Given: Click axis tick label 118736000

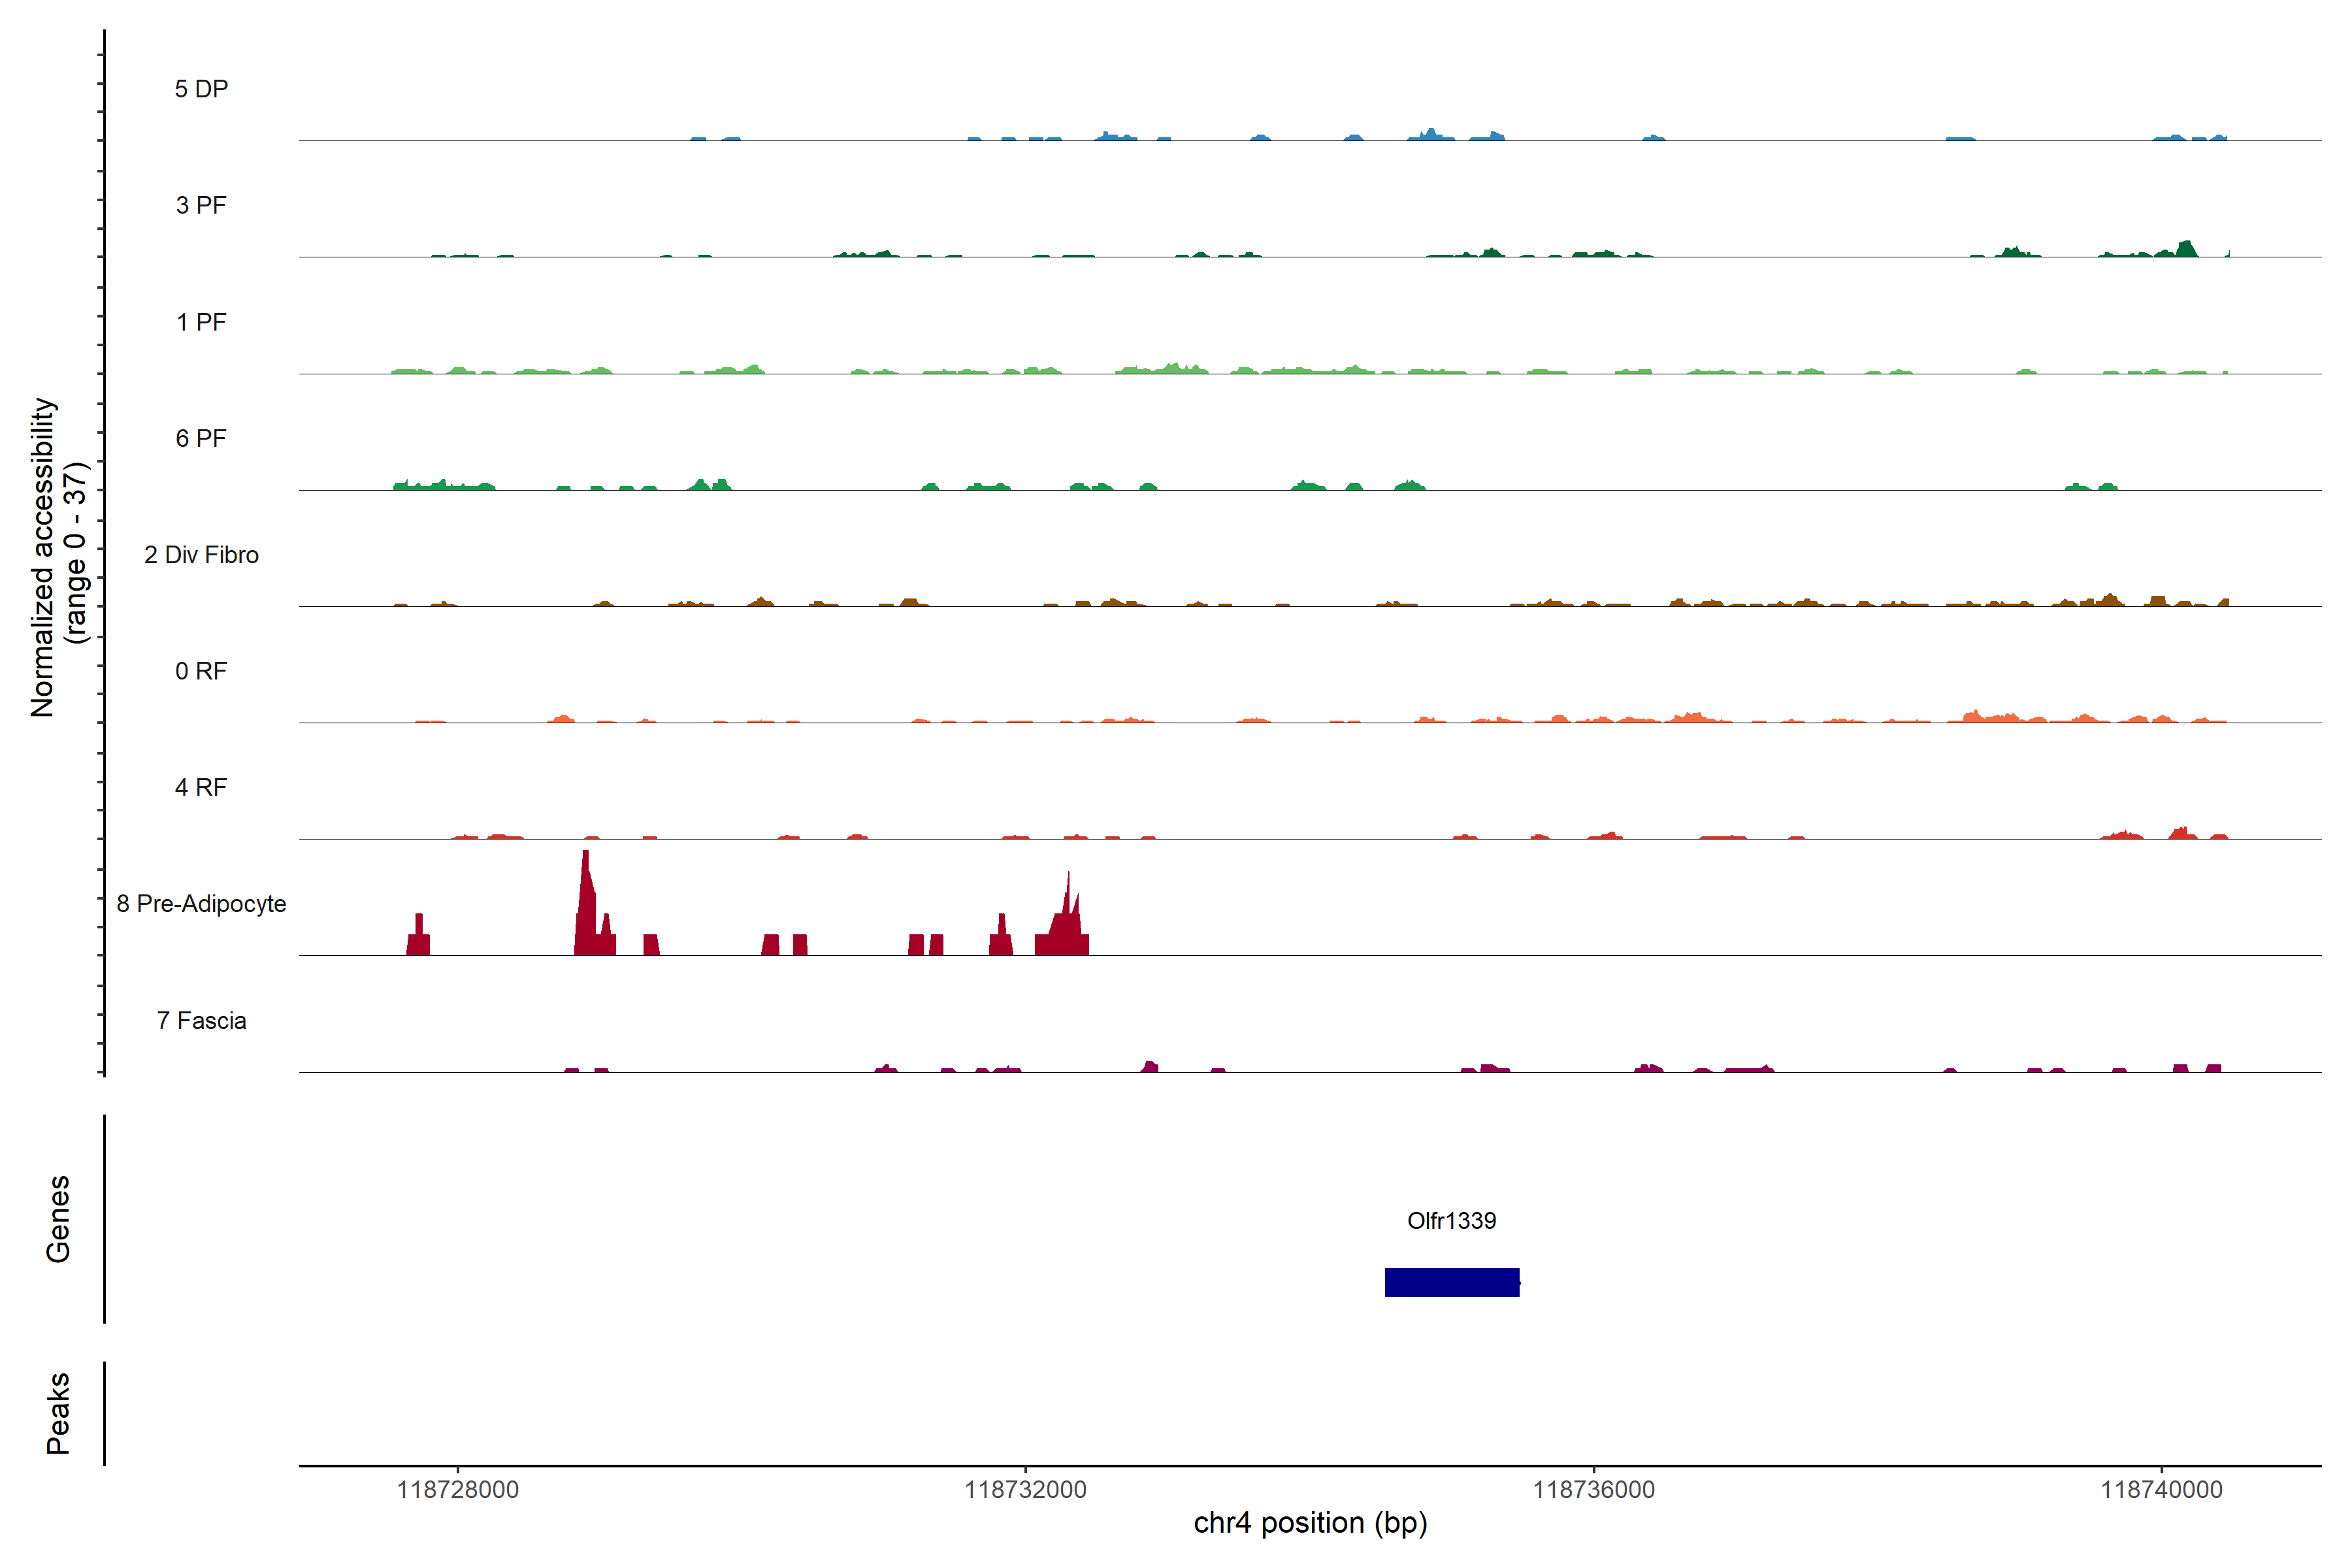Looking at the screenshot, I should pos(1593,1489).
